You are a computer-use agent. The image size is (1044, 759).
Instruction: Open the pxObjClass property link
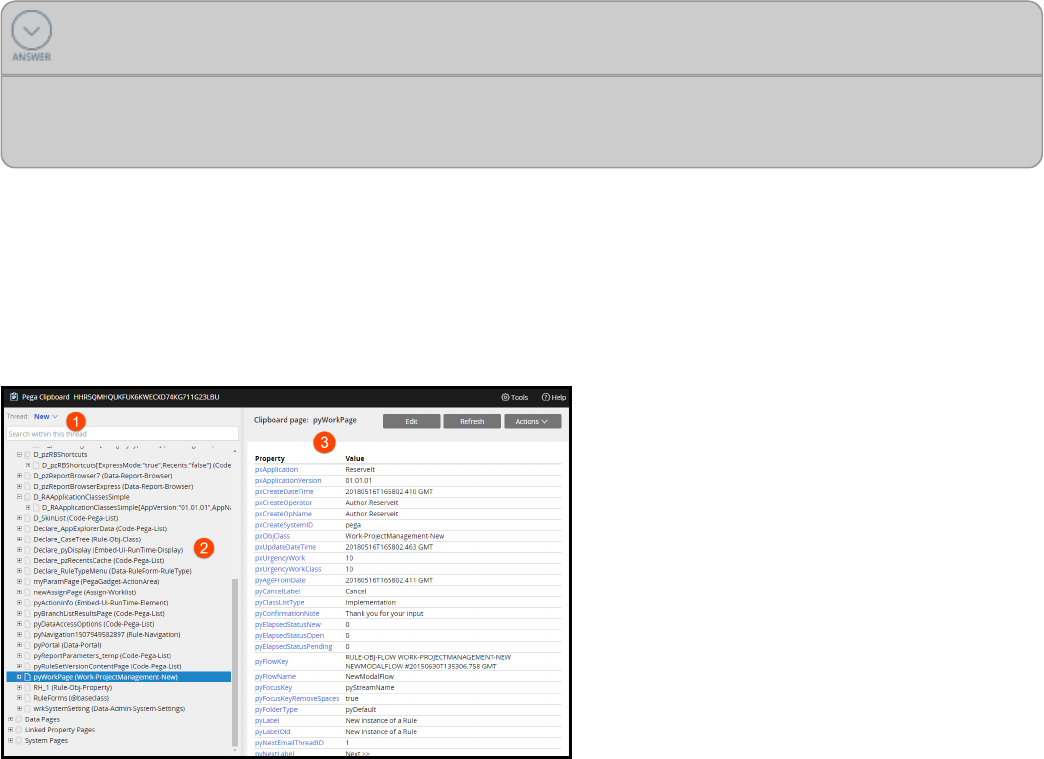click(x=272, y=536)
